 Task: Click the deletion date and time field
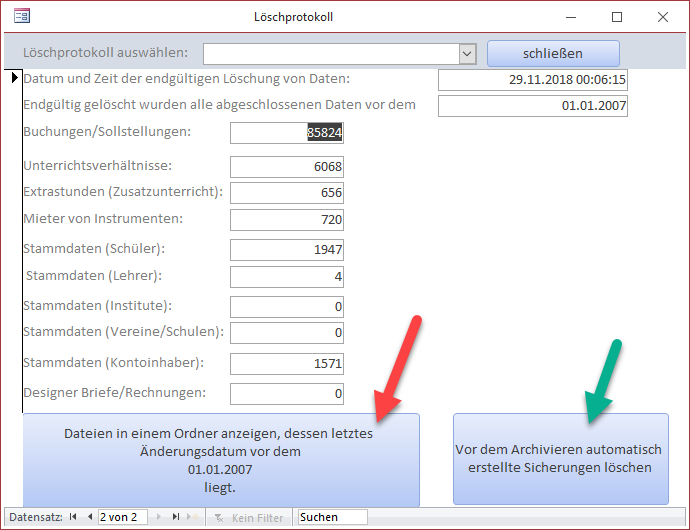coord(532,80)
